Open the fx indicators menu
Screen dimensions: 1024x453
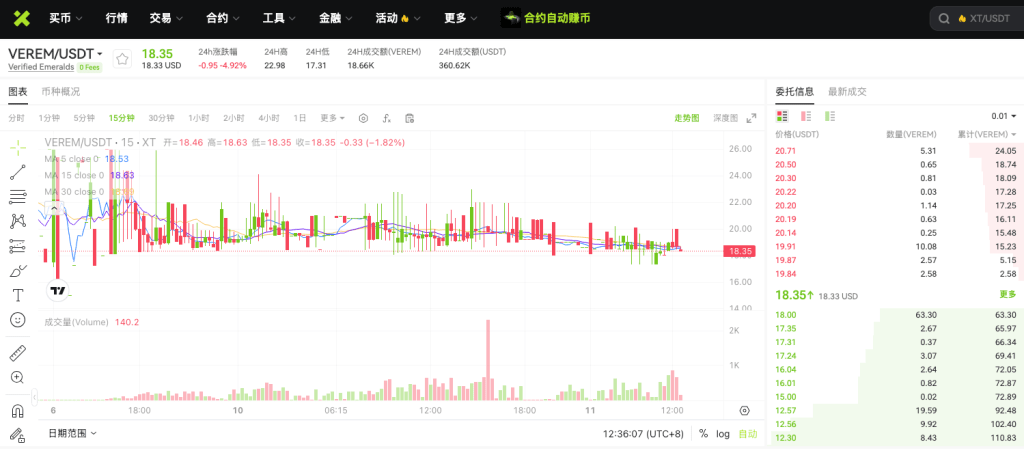click(387, 118)
